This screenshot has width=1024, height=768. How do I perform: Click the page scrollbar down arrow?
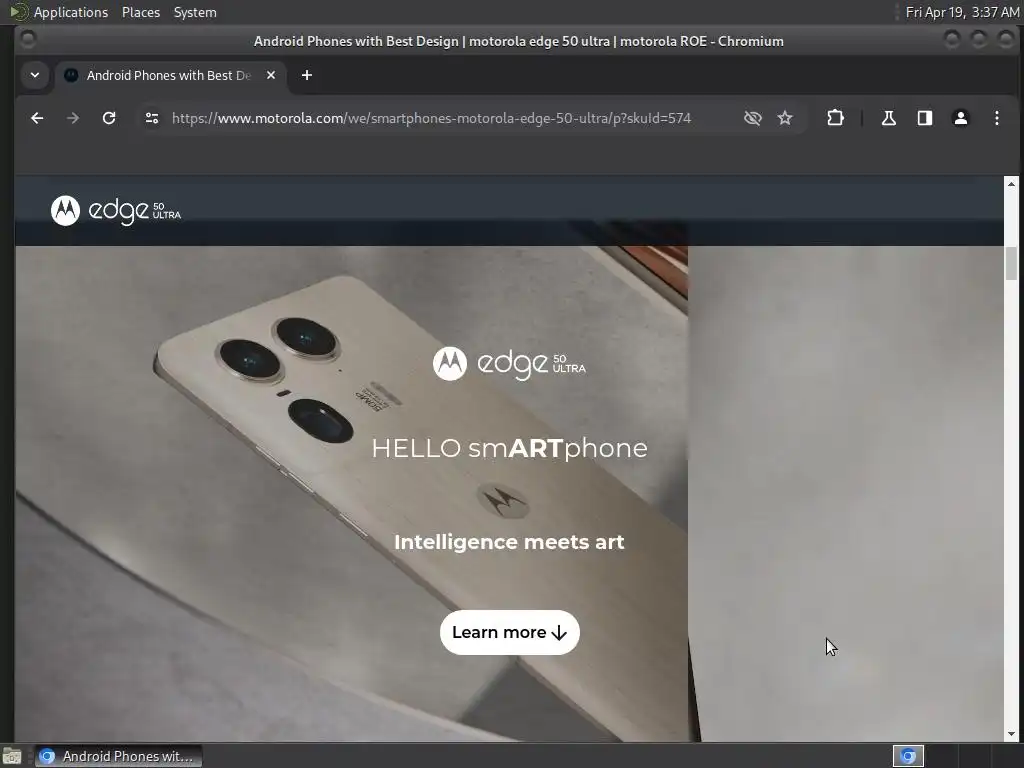1012,734
